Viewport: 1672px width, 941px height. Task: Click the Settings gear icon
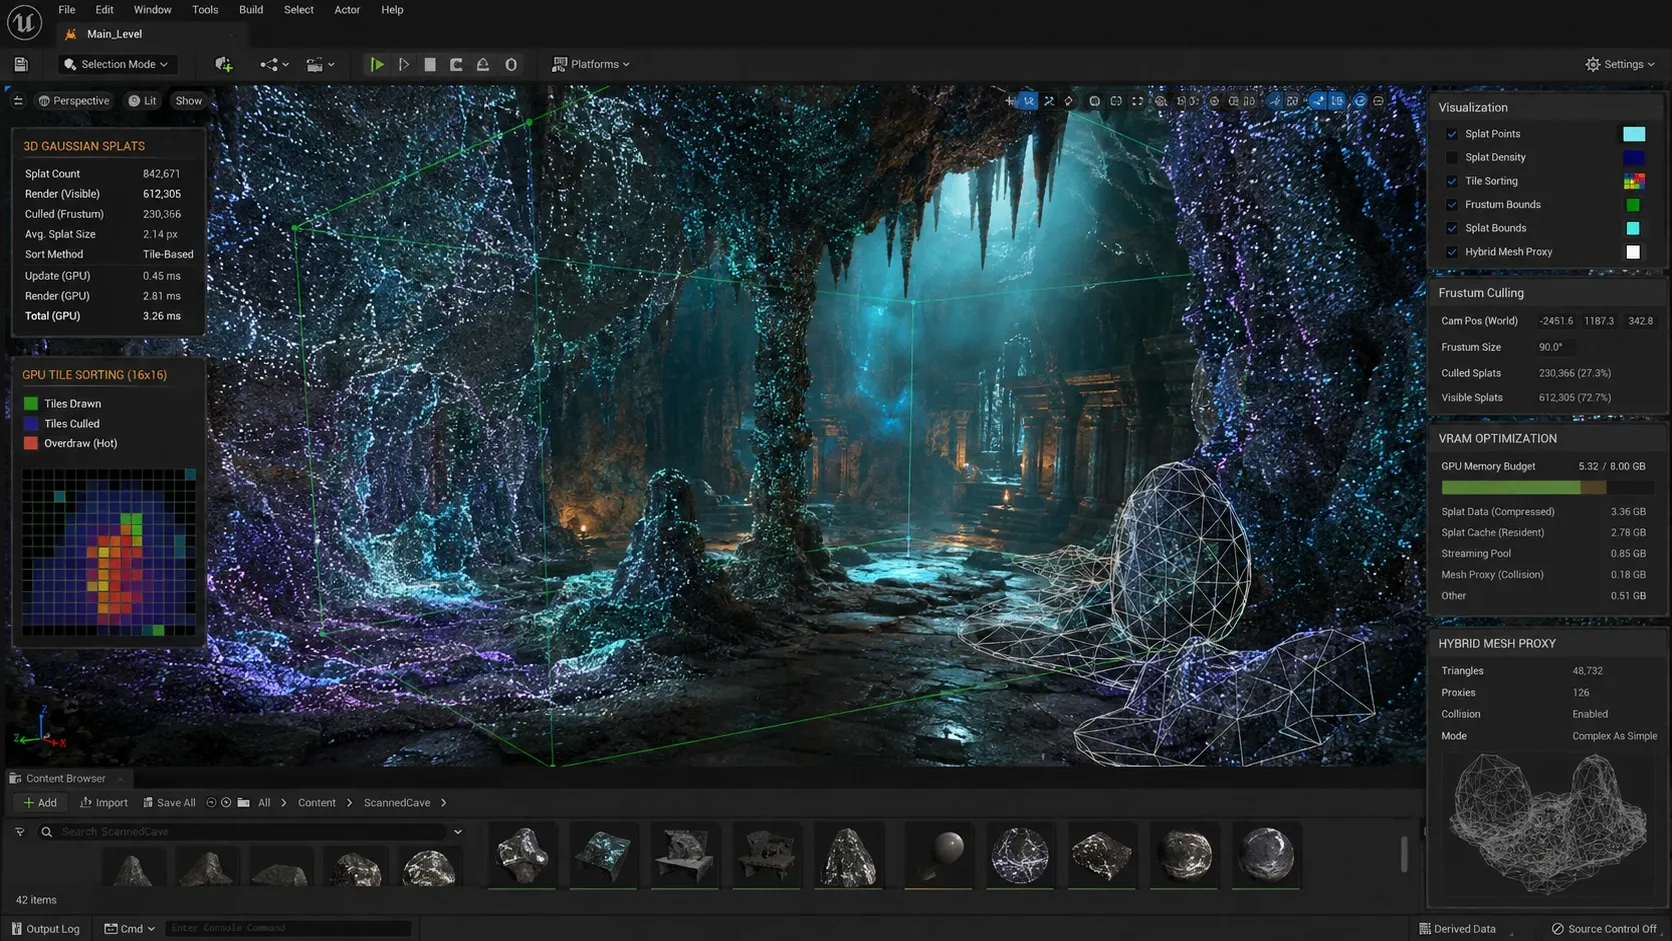pos(1592,64)
